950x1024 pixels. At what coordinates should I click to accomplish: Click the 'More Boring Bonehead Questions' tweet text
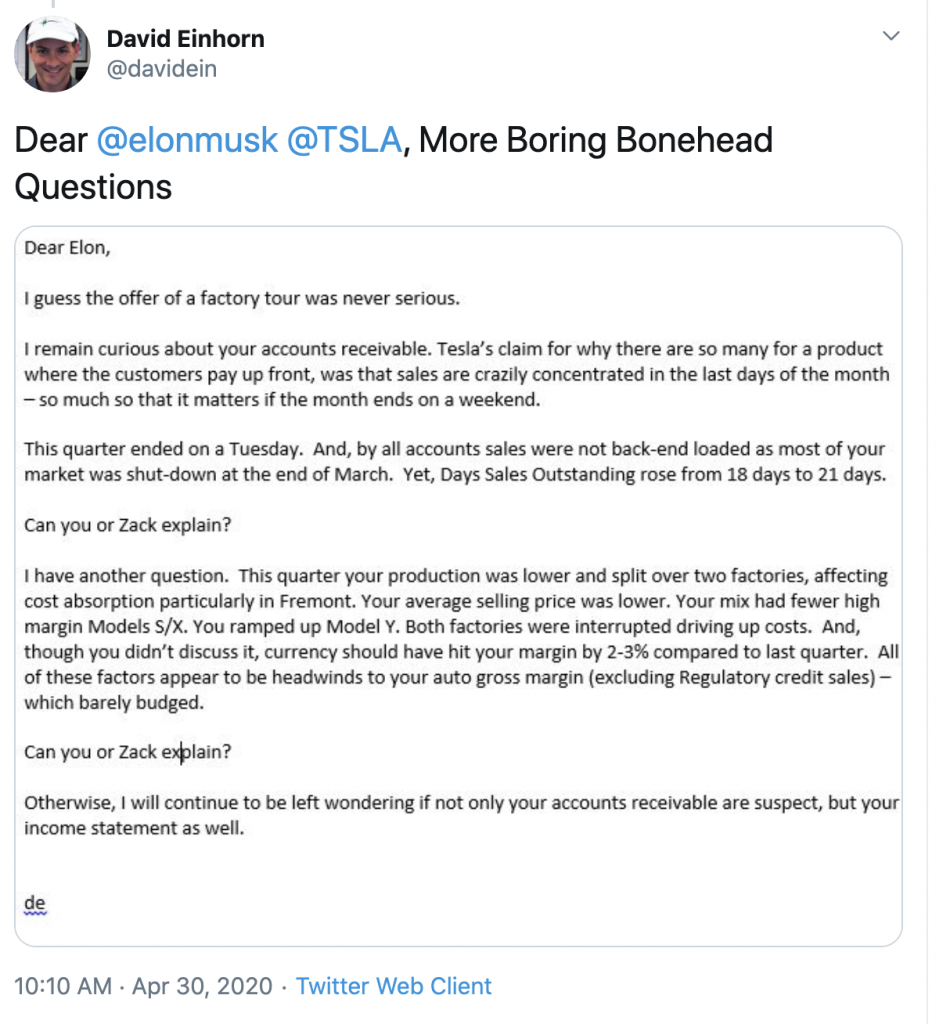point(394,163)
